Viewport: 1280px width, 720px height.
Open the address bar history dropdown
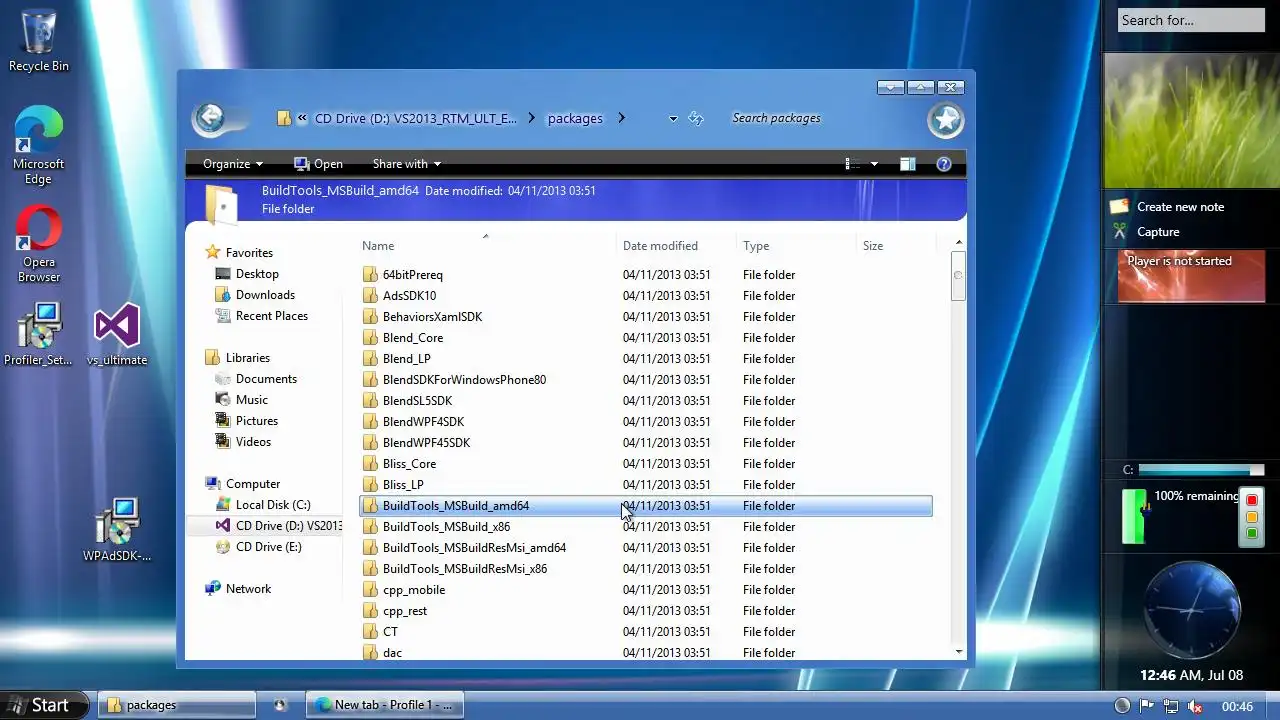click(673, 118)
